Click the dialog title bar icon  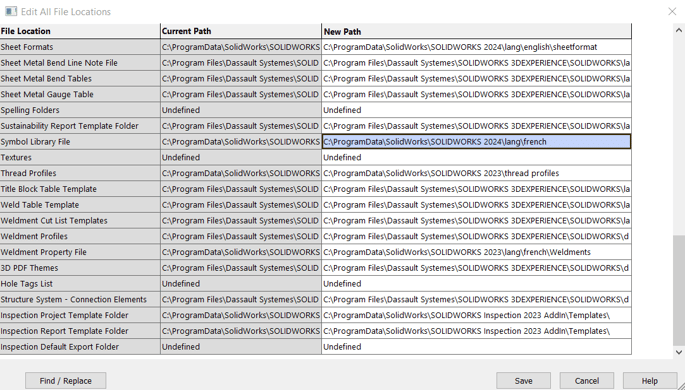point(11,11)
